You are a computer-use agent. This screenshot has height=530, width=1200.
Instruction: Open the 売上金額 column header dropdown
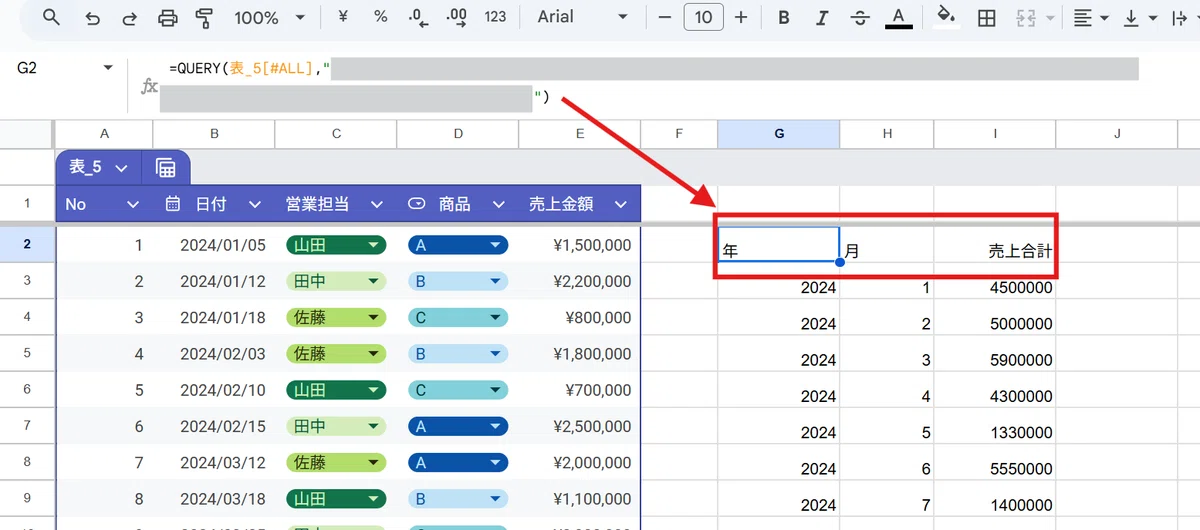(x=621, y=204)
